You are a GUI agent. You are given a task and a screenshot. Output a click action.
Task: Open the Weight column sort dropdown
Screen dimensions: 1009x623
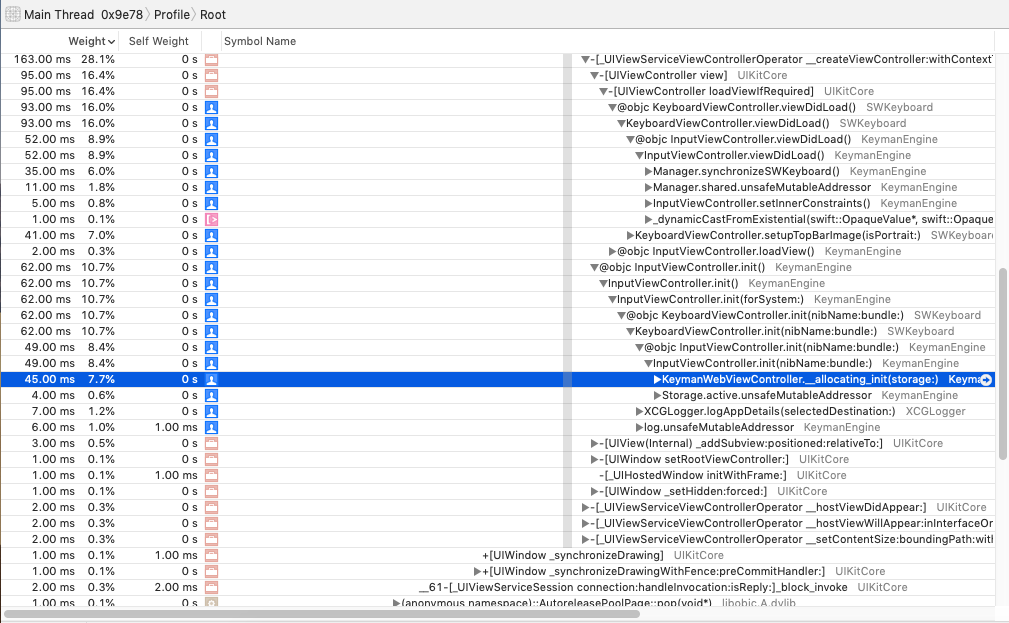pyautogui.click(x=109, y=41)
